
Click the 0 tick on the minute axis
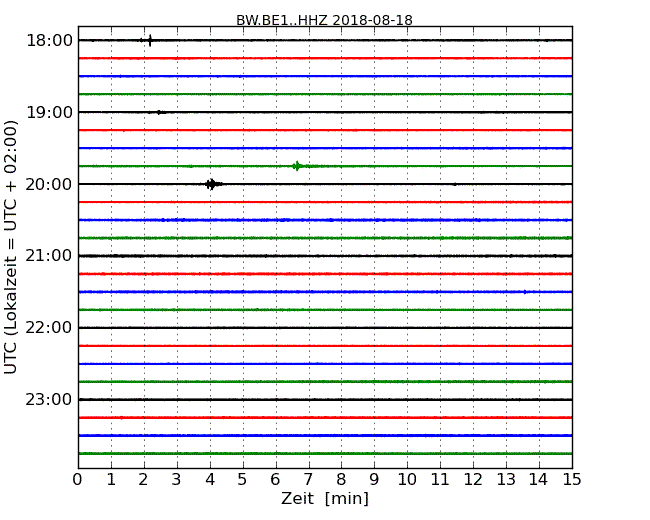click(x=78, y=480)
